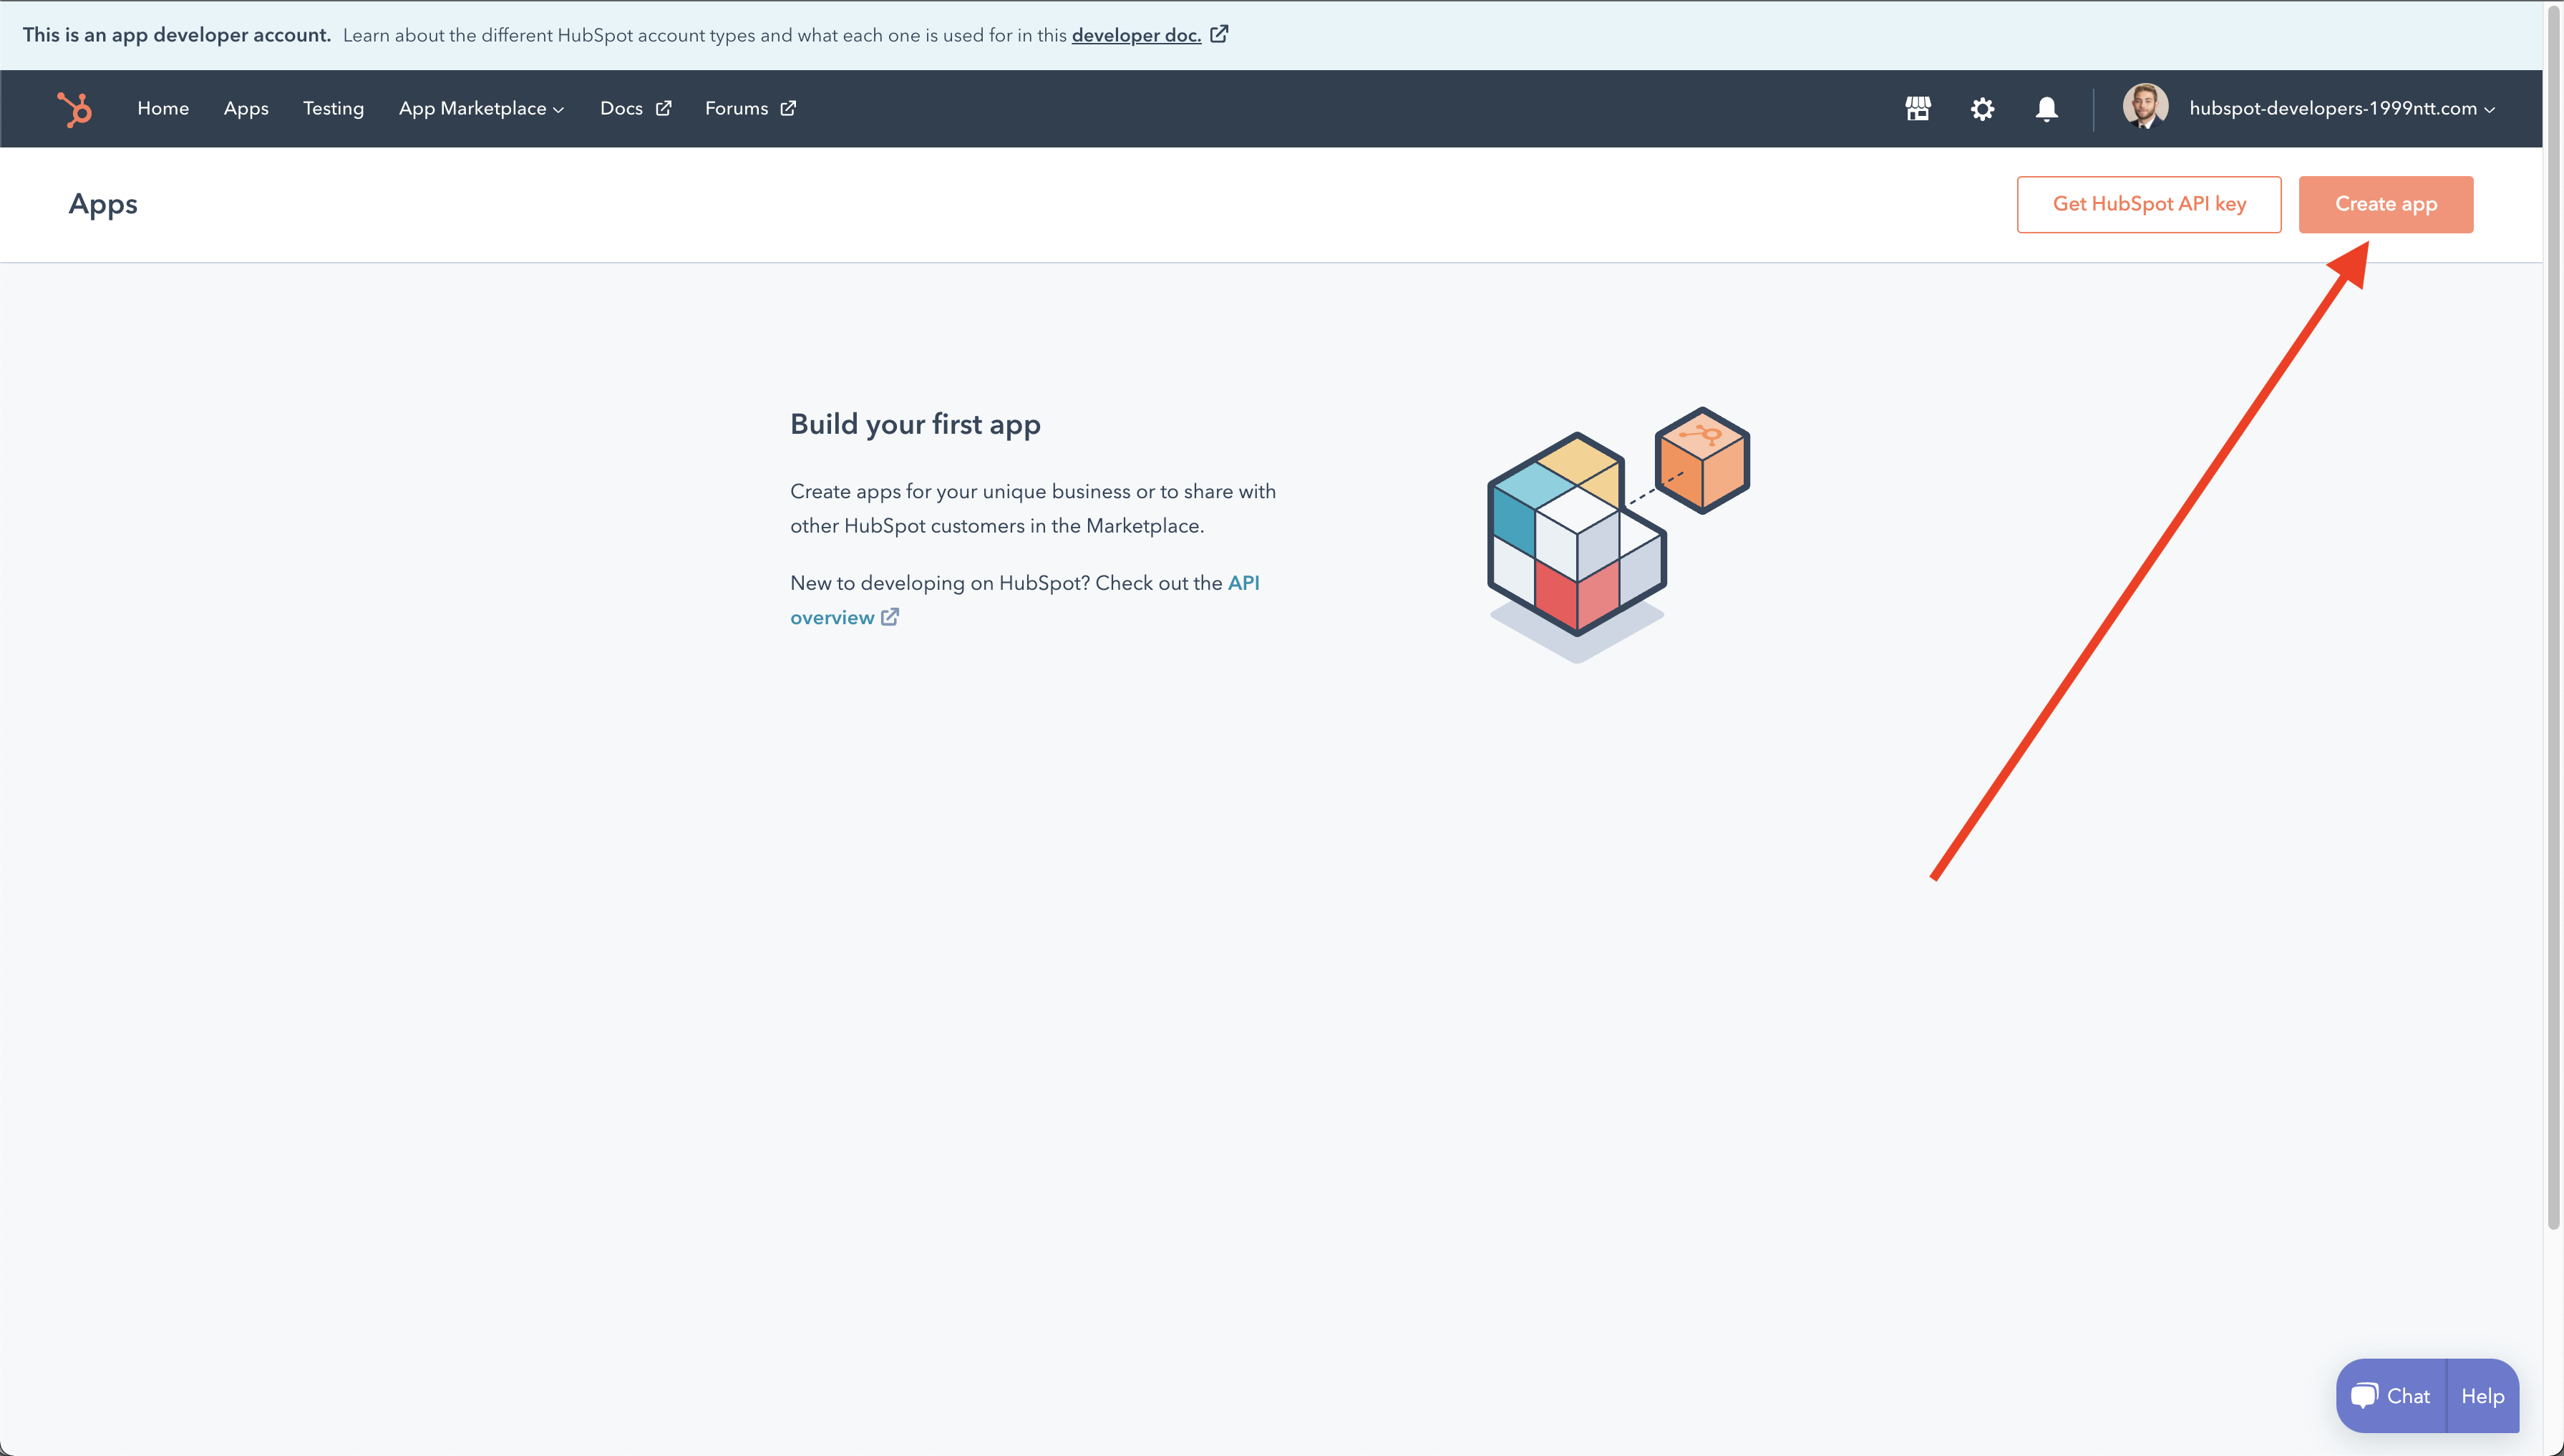
Task: Open the Marketplace storefront icon
Action: (x=1918, y=108)
